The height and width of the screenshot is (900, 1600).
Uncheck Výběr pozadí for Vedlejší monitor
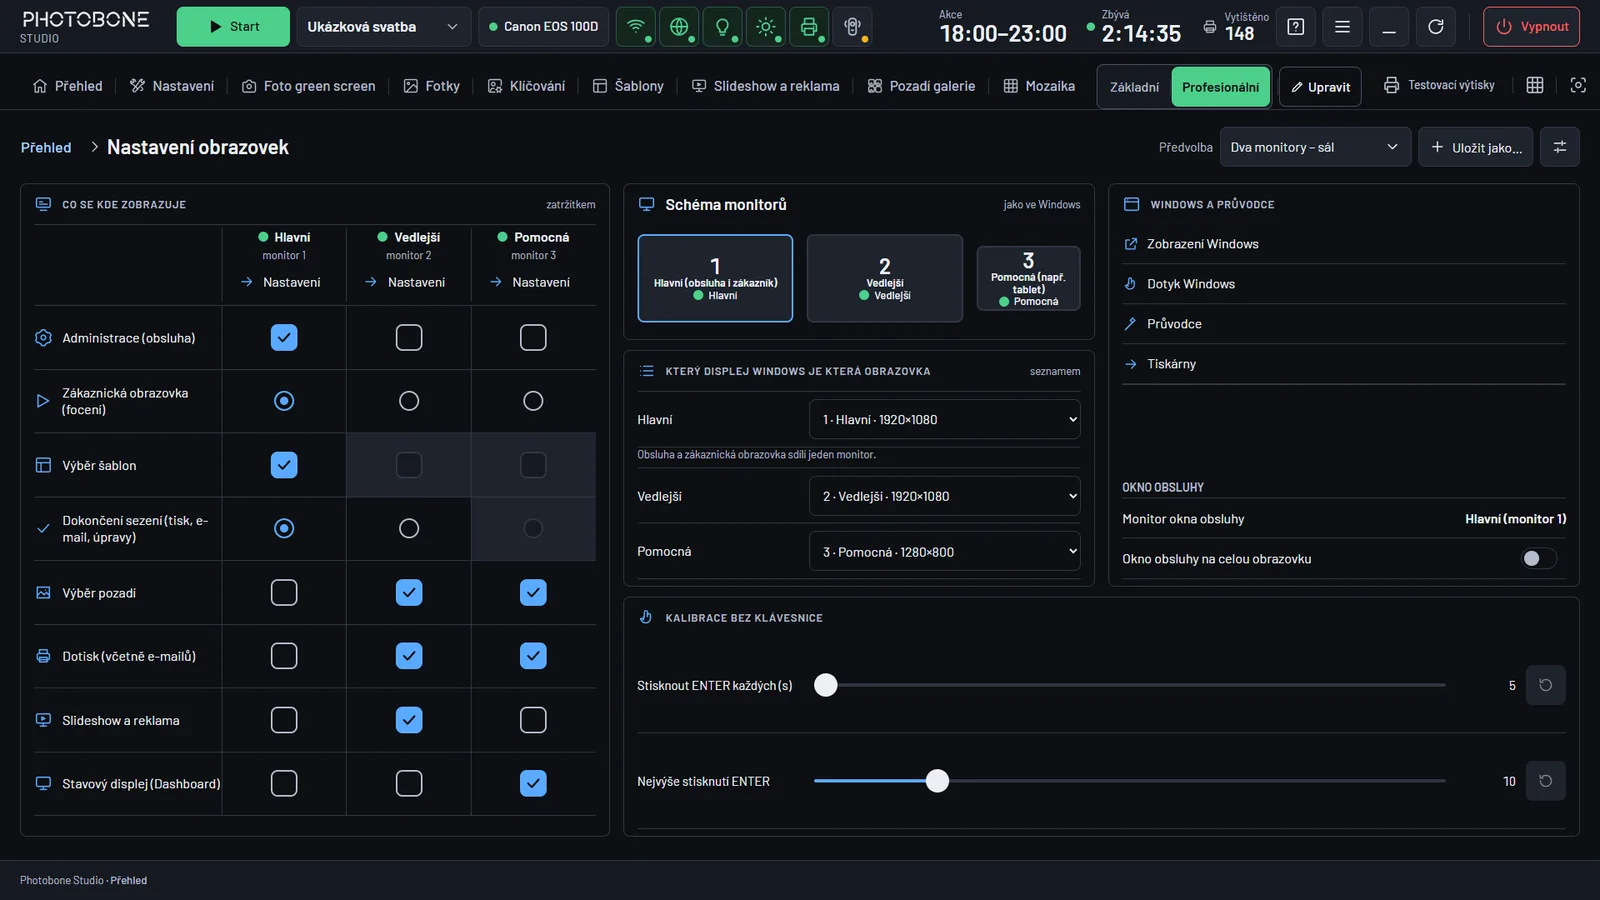pyautogui.click(x=409, y=593)
